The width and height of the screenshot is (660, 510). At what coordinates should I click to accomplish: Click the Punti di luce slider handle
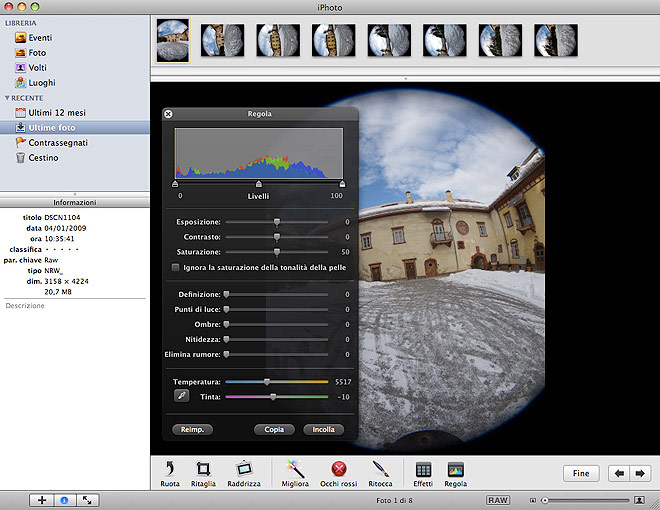coord(226,309)
